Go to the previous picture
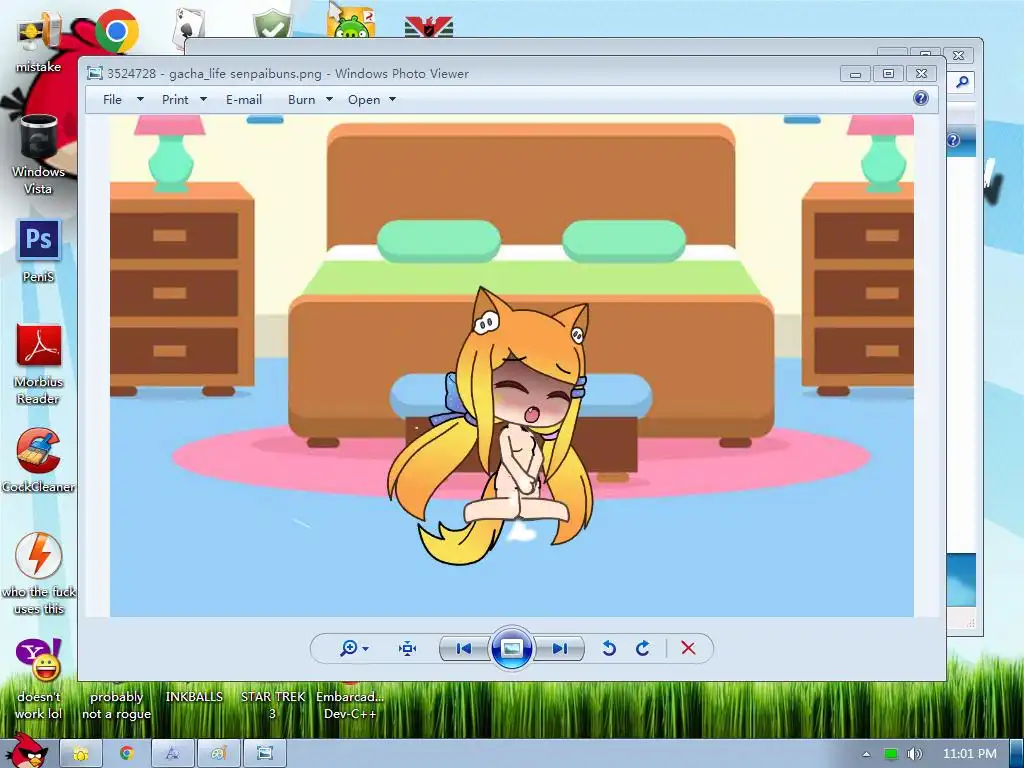Viewport: 1024px width, 768px height. (464, 648)
